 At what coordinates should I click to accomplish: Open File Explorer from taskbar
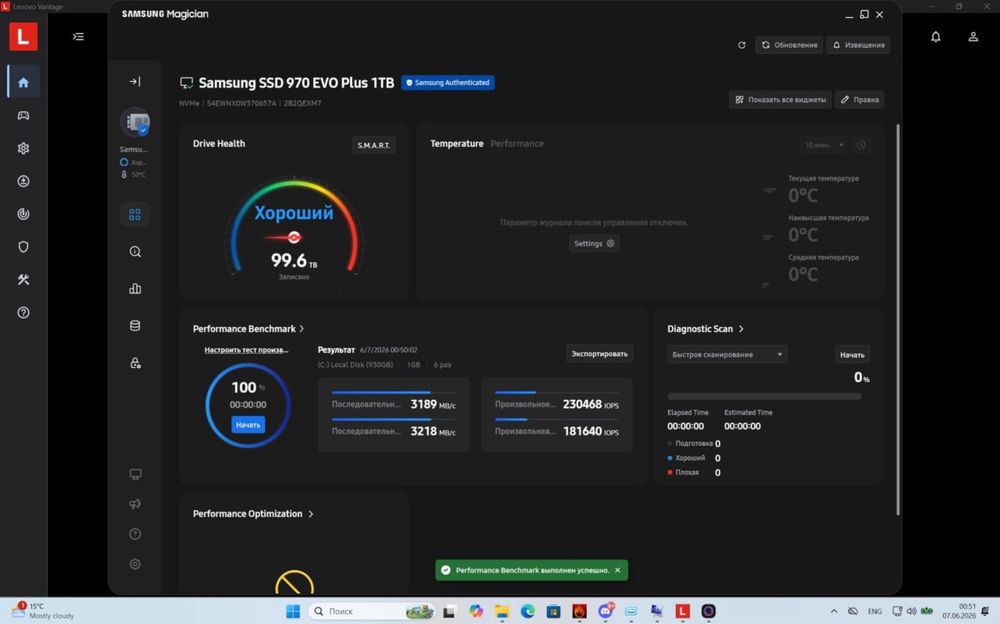tap(501, 611)
